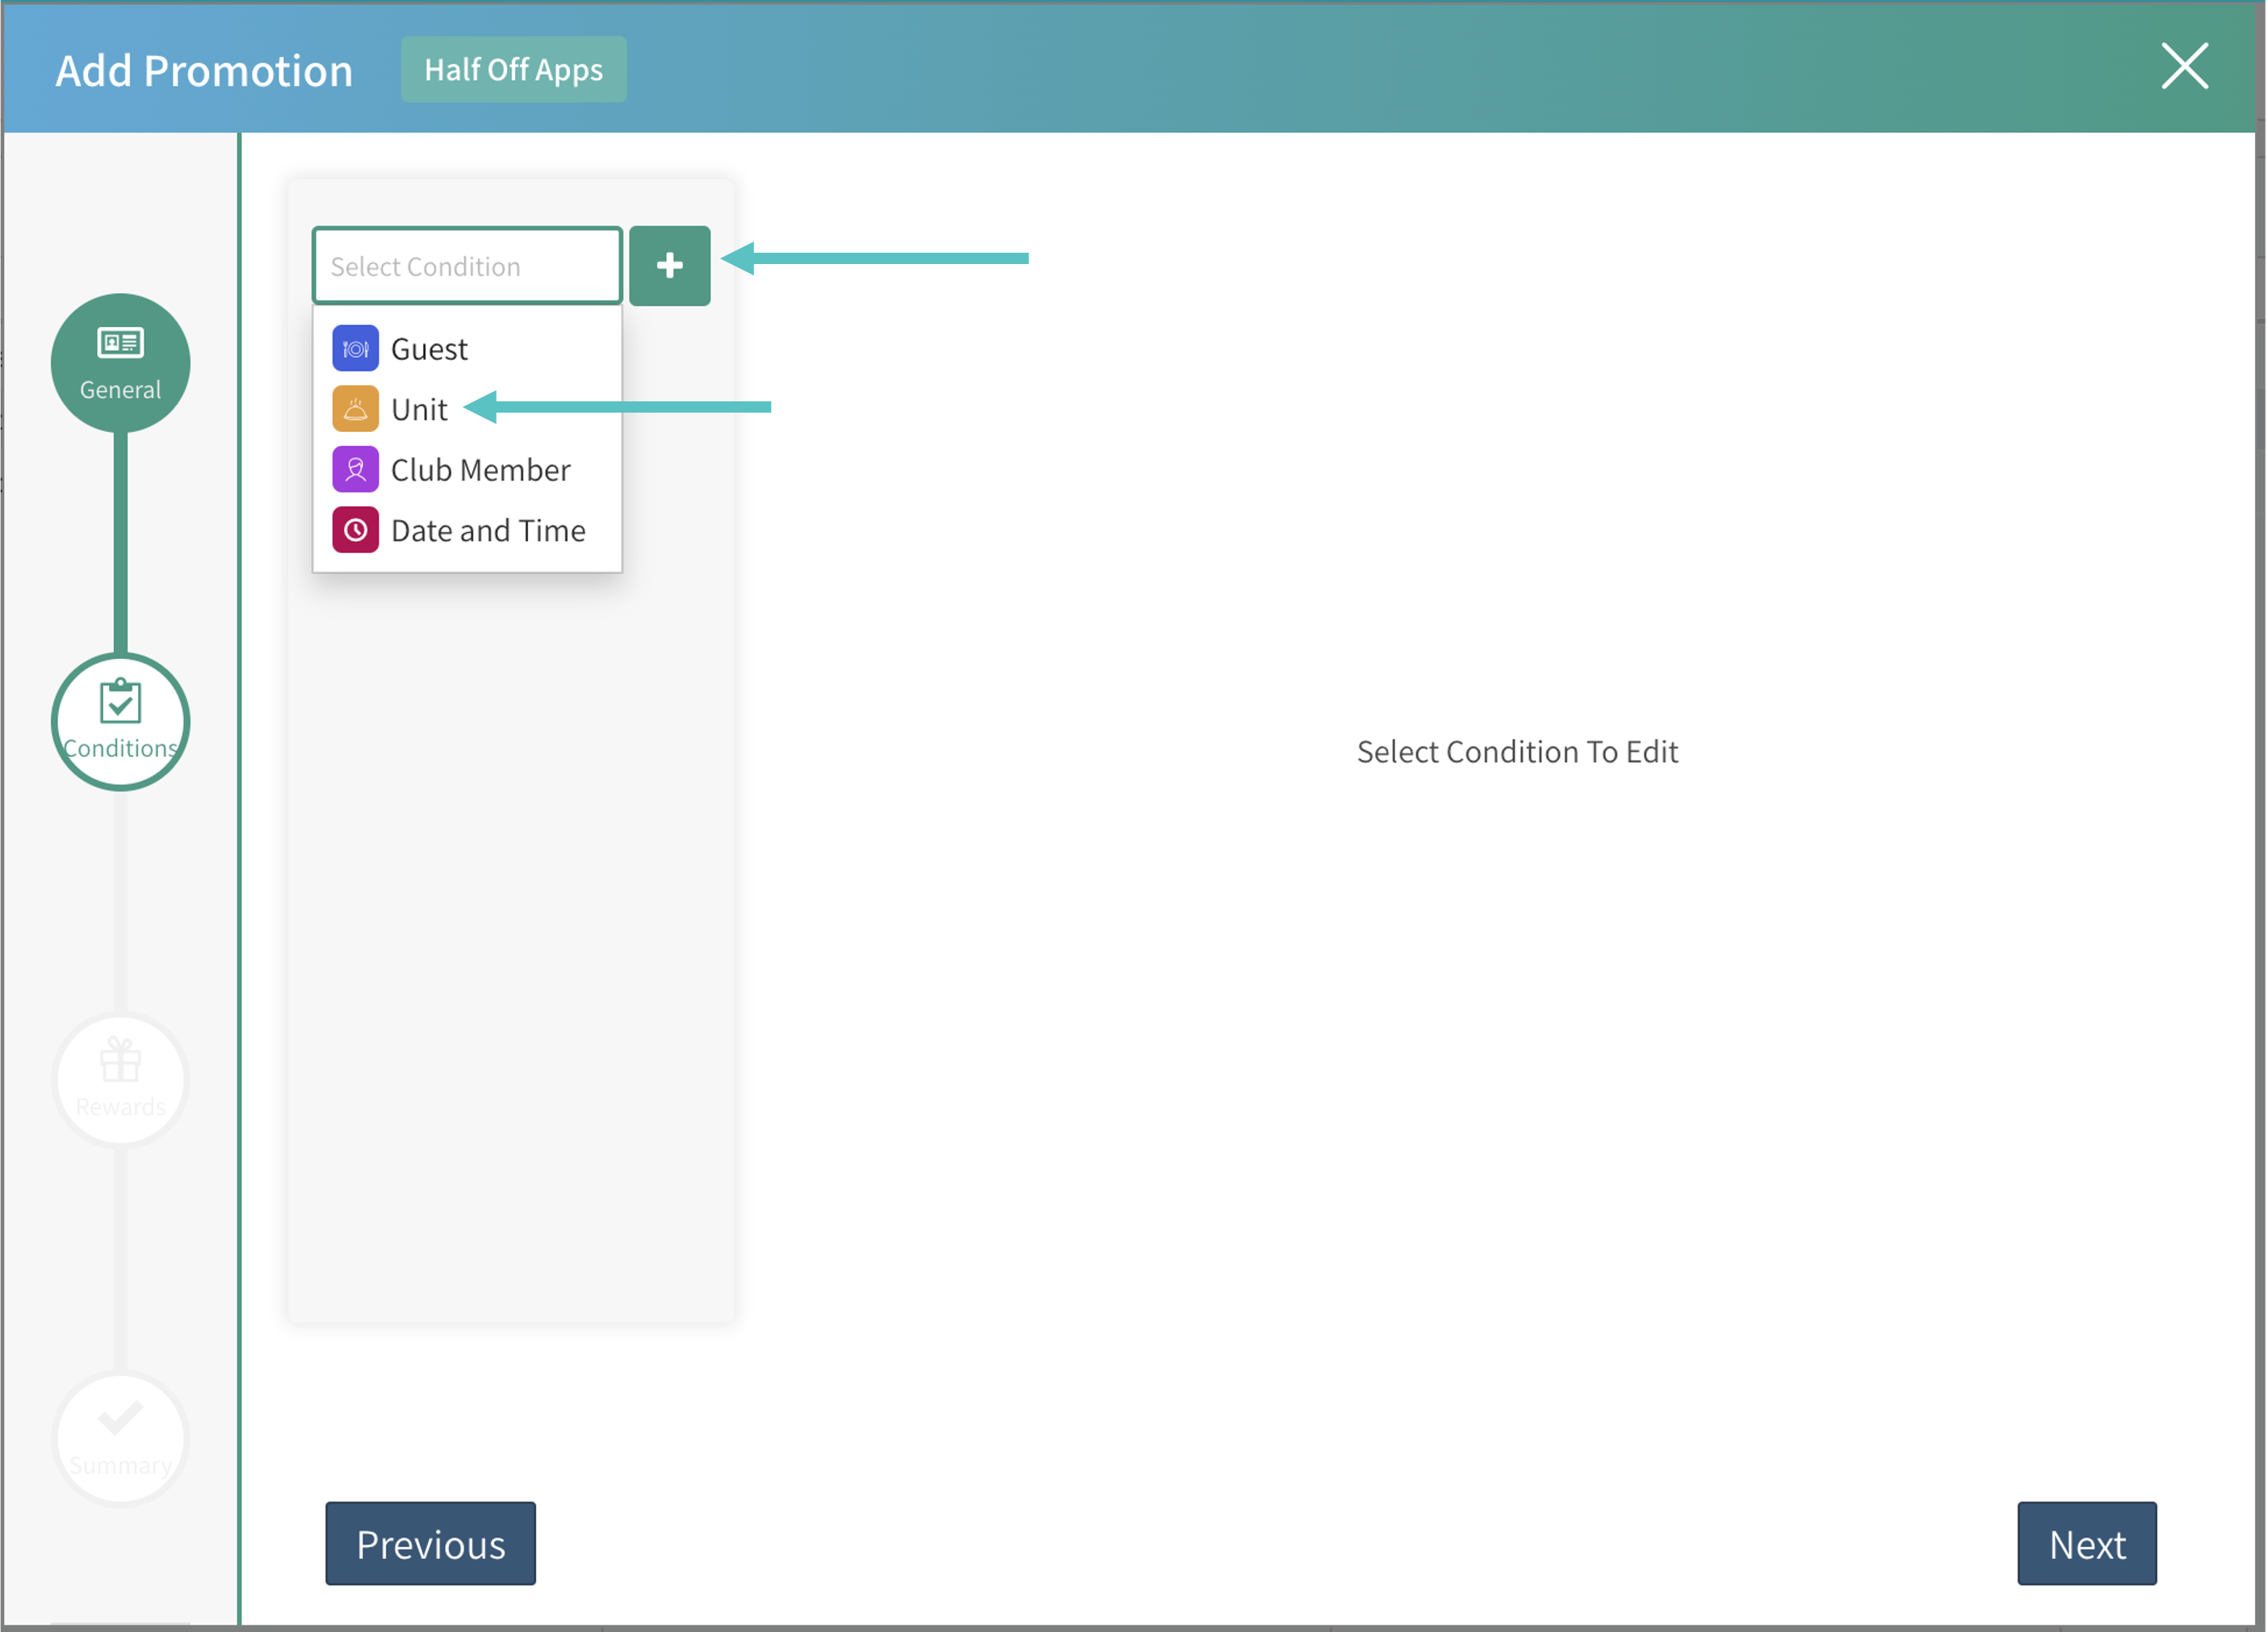Image resolution: width=2268 pixels, height=1632 pixels.
Task: Open the Select Condition dropdown field
Action: [466, 266]
